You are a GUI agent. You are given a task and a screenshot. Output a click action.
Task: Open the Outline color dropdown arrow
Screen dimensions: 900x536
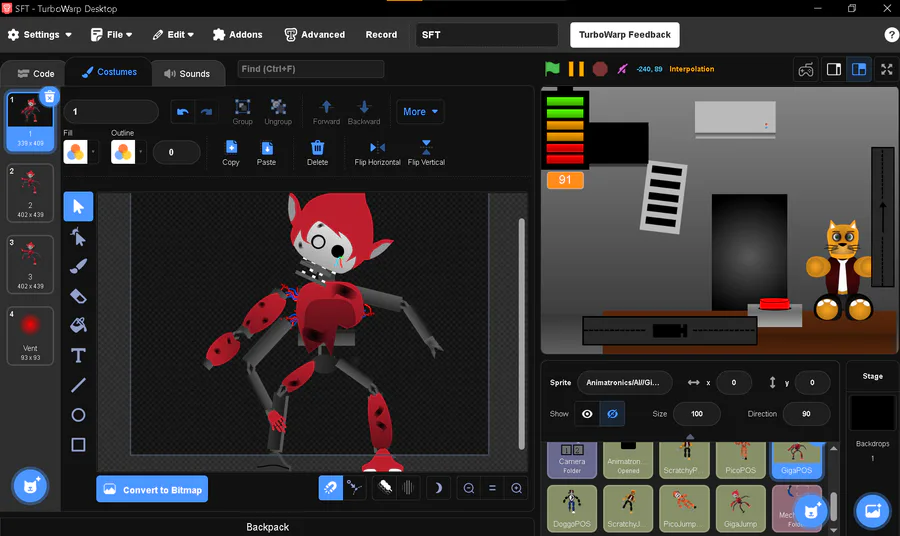click(x=141, y=152)
